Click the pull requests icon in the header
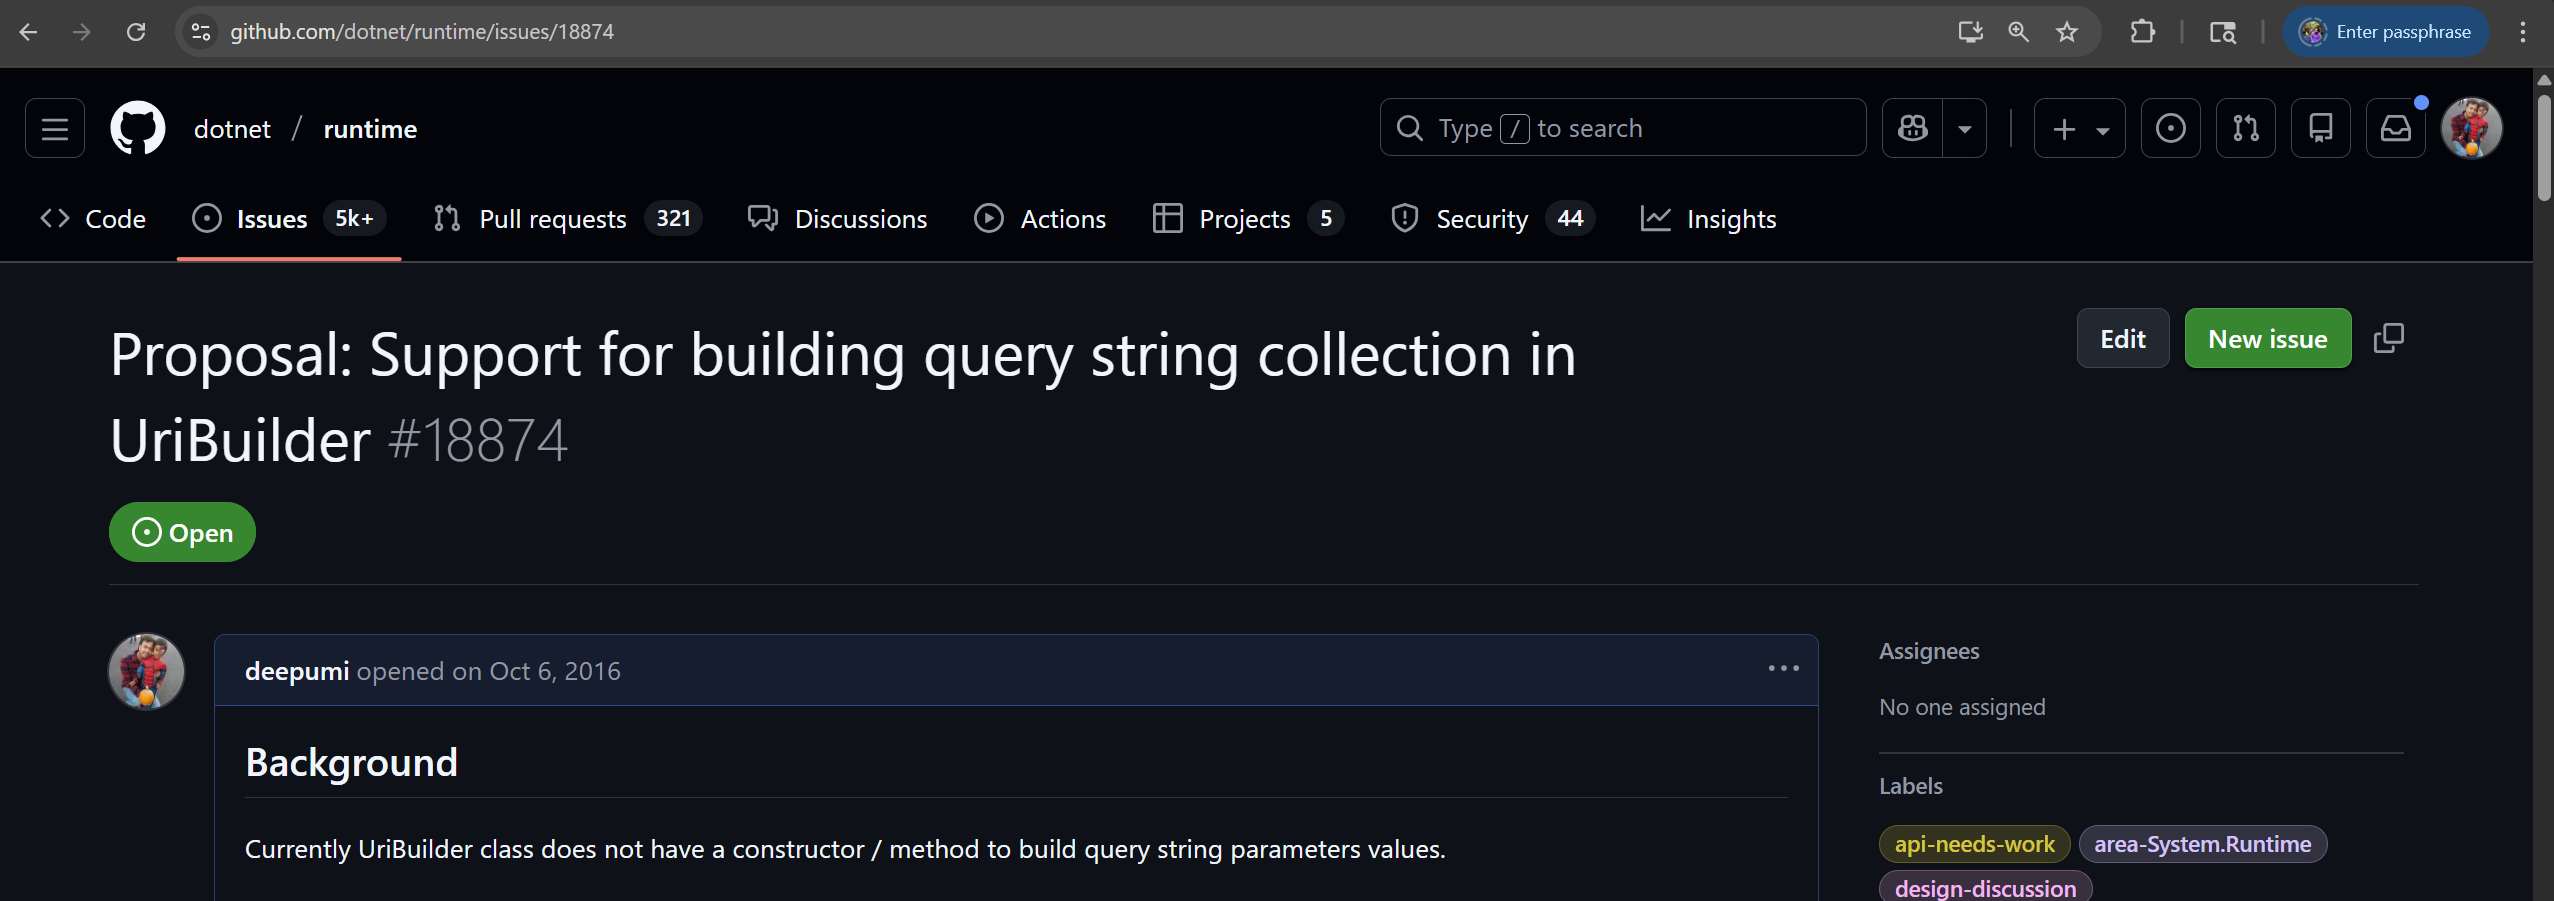The height and width of the screenshot is (901, 2554). pyautogui.click(x=2244, y=127)
